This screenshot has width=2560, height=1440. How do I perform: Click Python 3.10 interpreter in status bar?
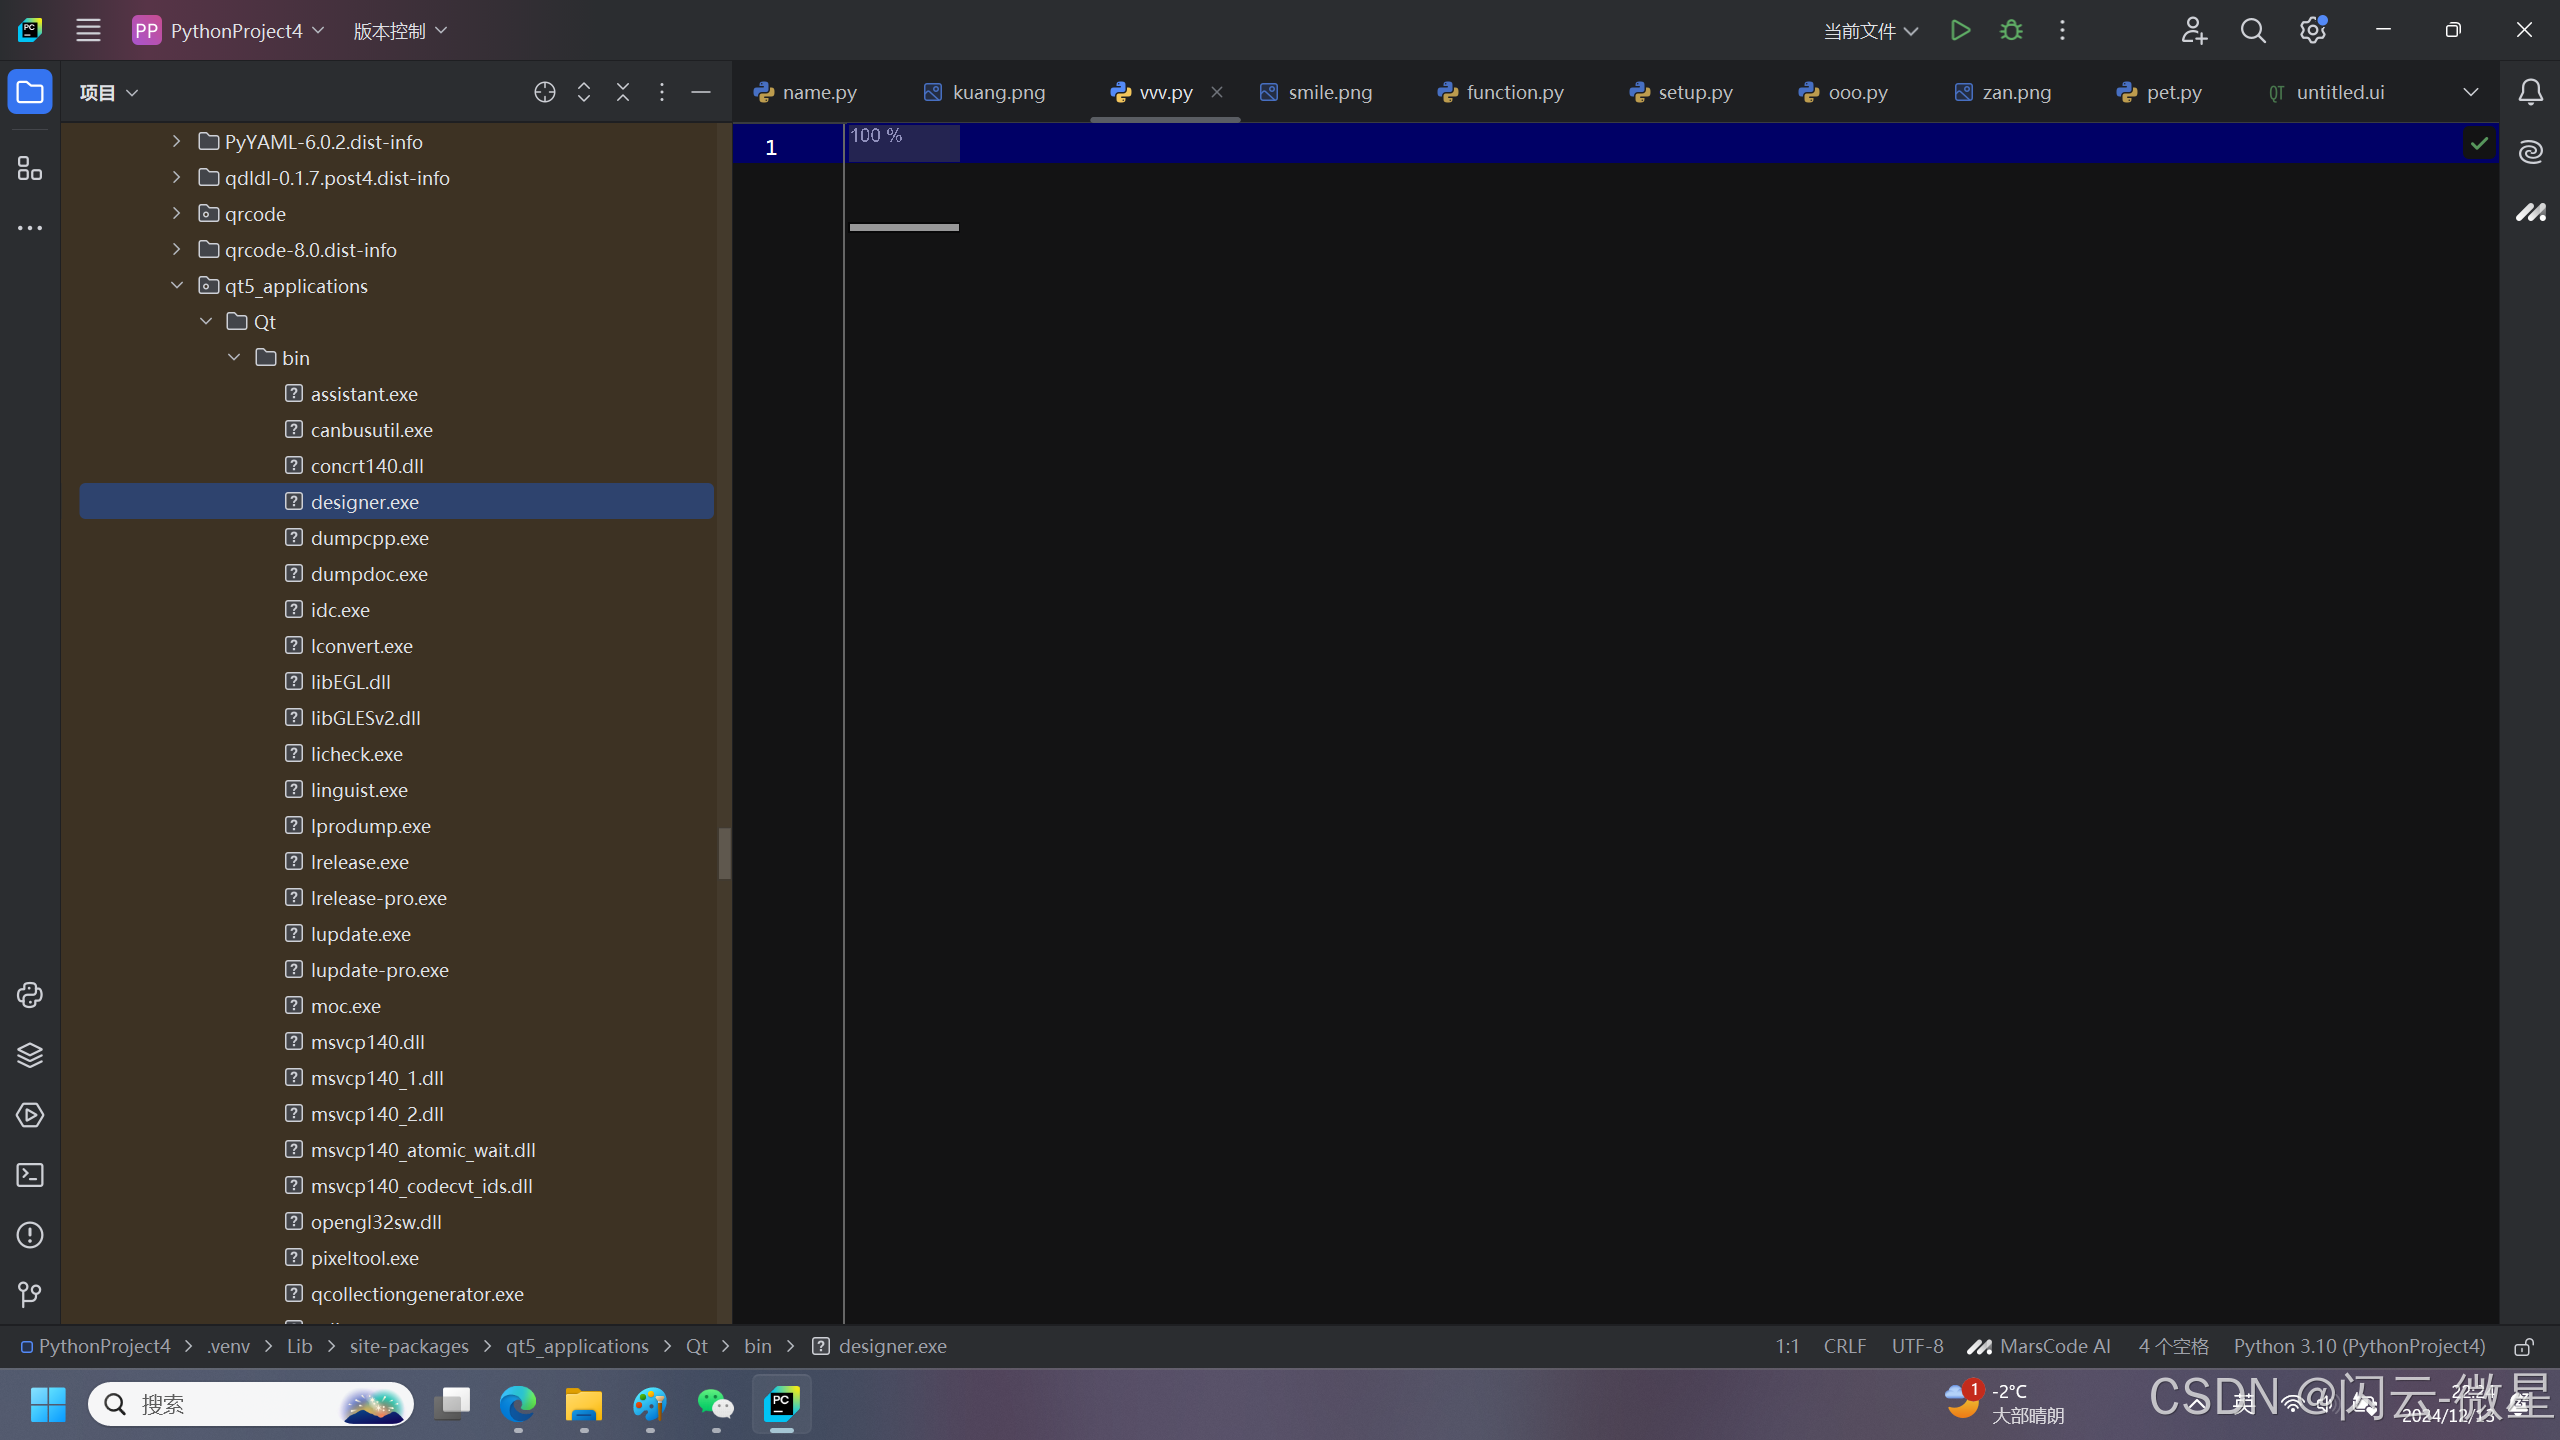[2359, 1347]
